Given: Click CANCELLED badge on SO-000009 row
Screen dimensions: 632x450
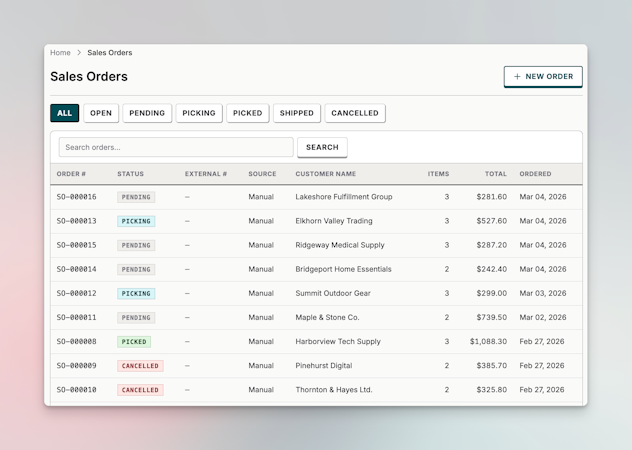Looking at the screenshot, I should (140, 366).
